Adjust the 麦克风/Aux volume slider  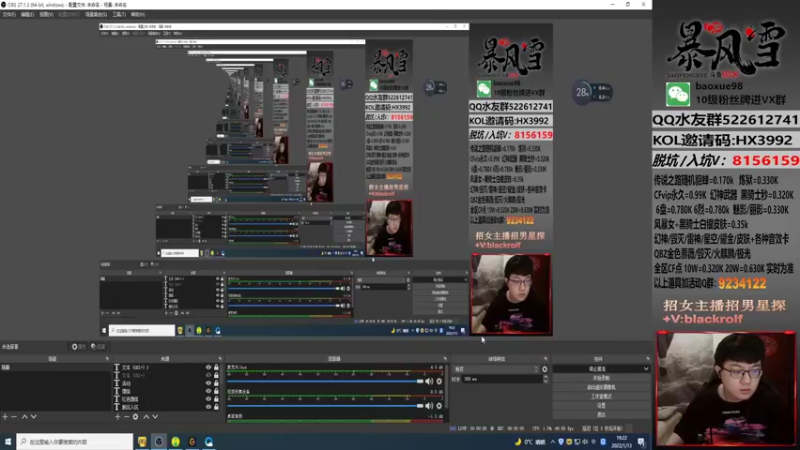[x=325, y=381]
